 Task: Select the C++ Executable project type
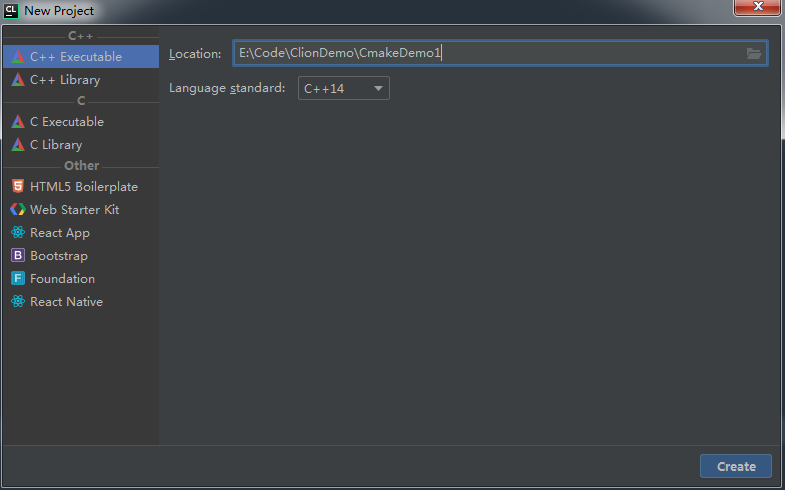pyautogui.click(x=81, y=57)
